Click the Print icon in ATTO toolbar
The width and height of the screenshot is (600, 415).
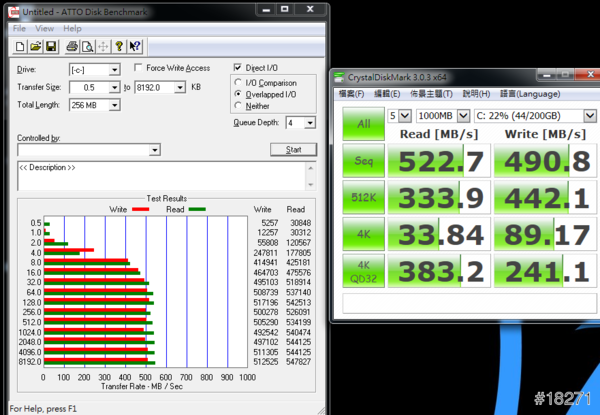coord(70,46)
